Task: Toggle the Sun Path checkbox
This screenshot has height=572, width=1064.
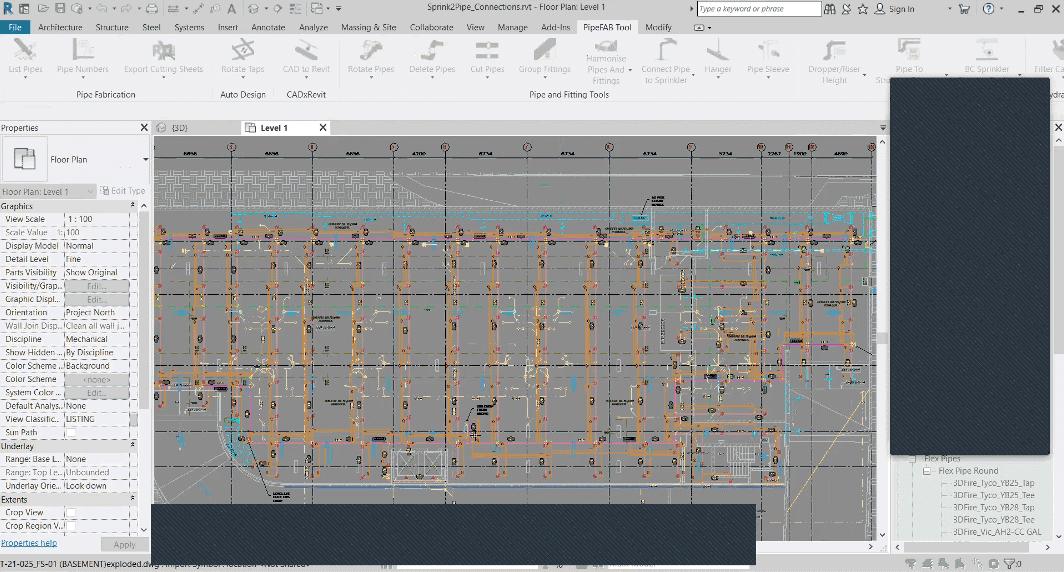Action: 71,433
